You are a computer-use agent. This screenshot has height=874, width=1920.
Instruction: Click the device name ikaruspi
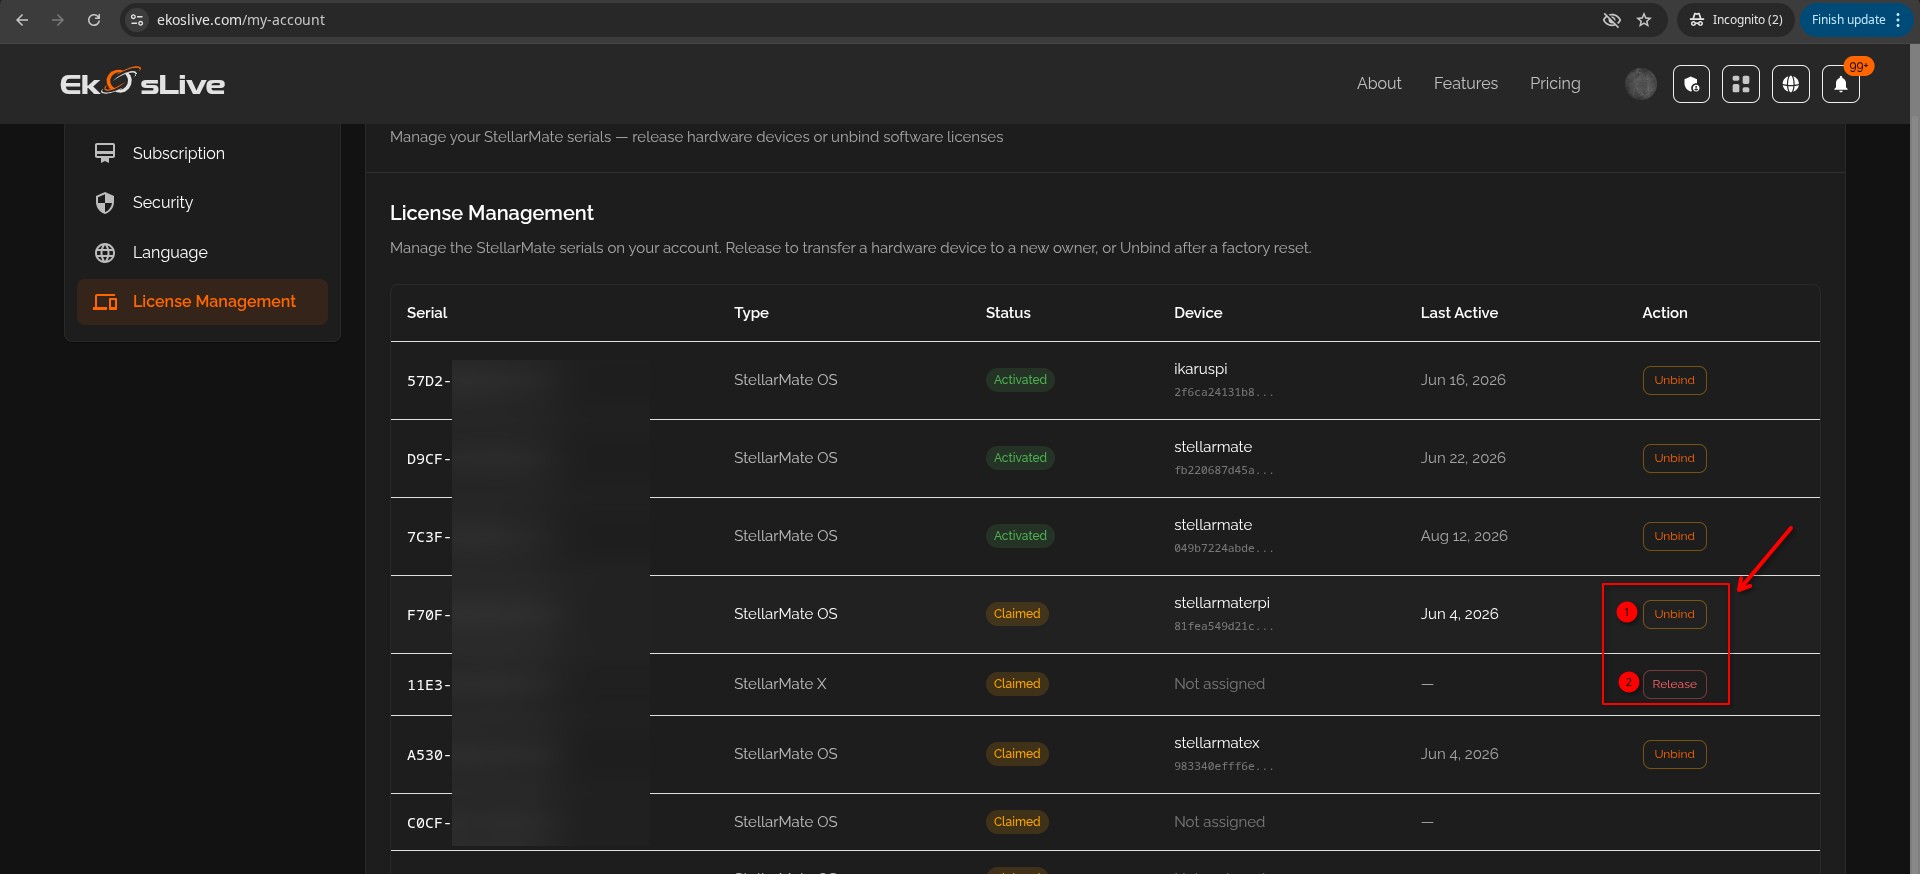[x=1200, y=369]
